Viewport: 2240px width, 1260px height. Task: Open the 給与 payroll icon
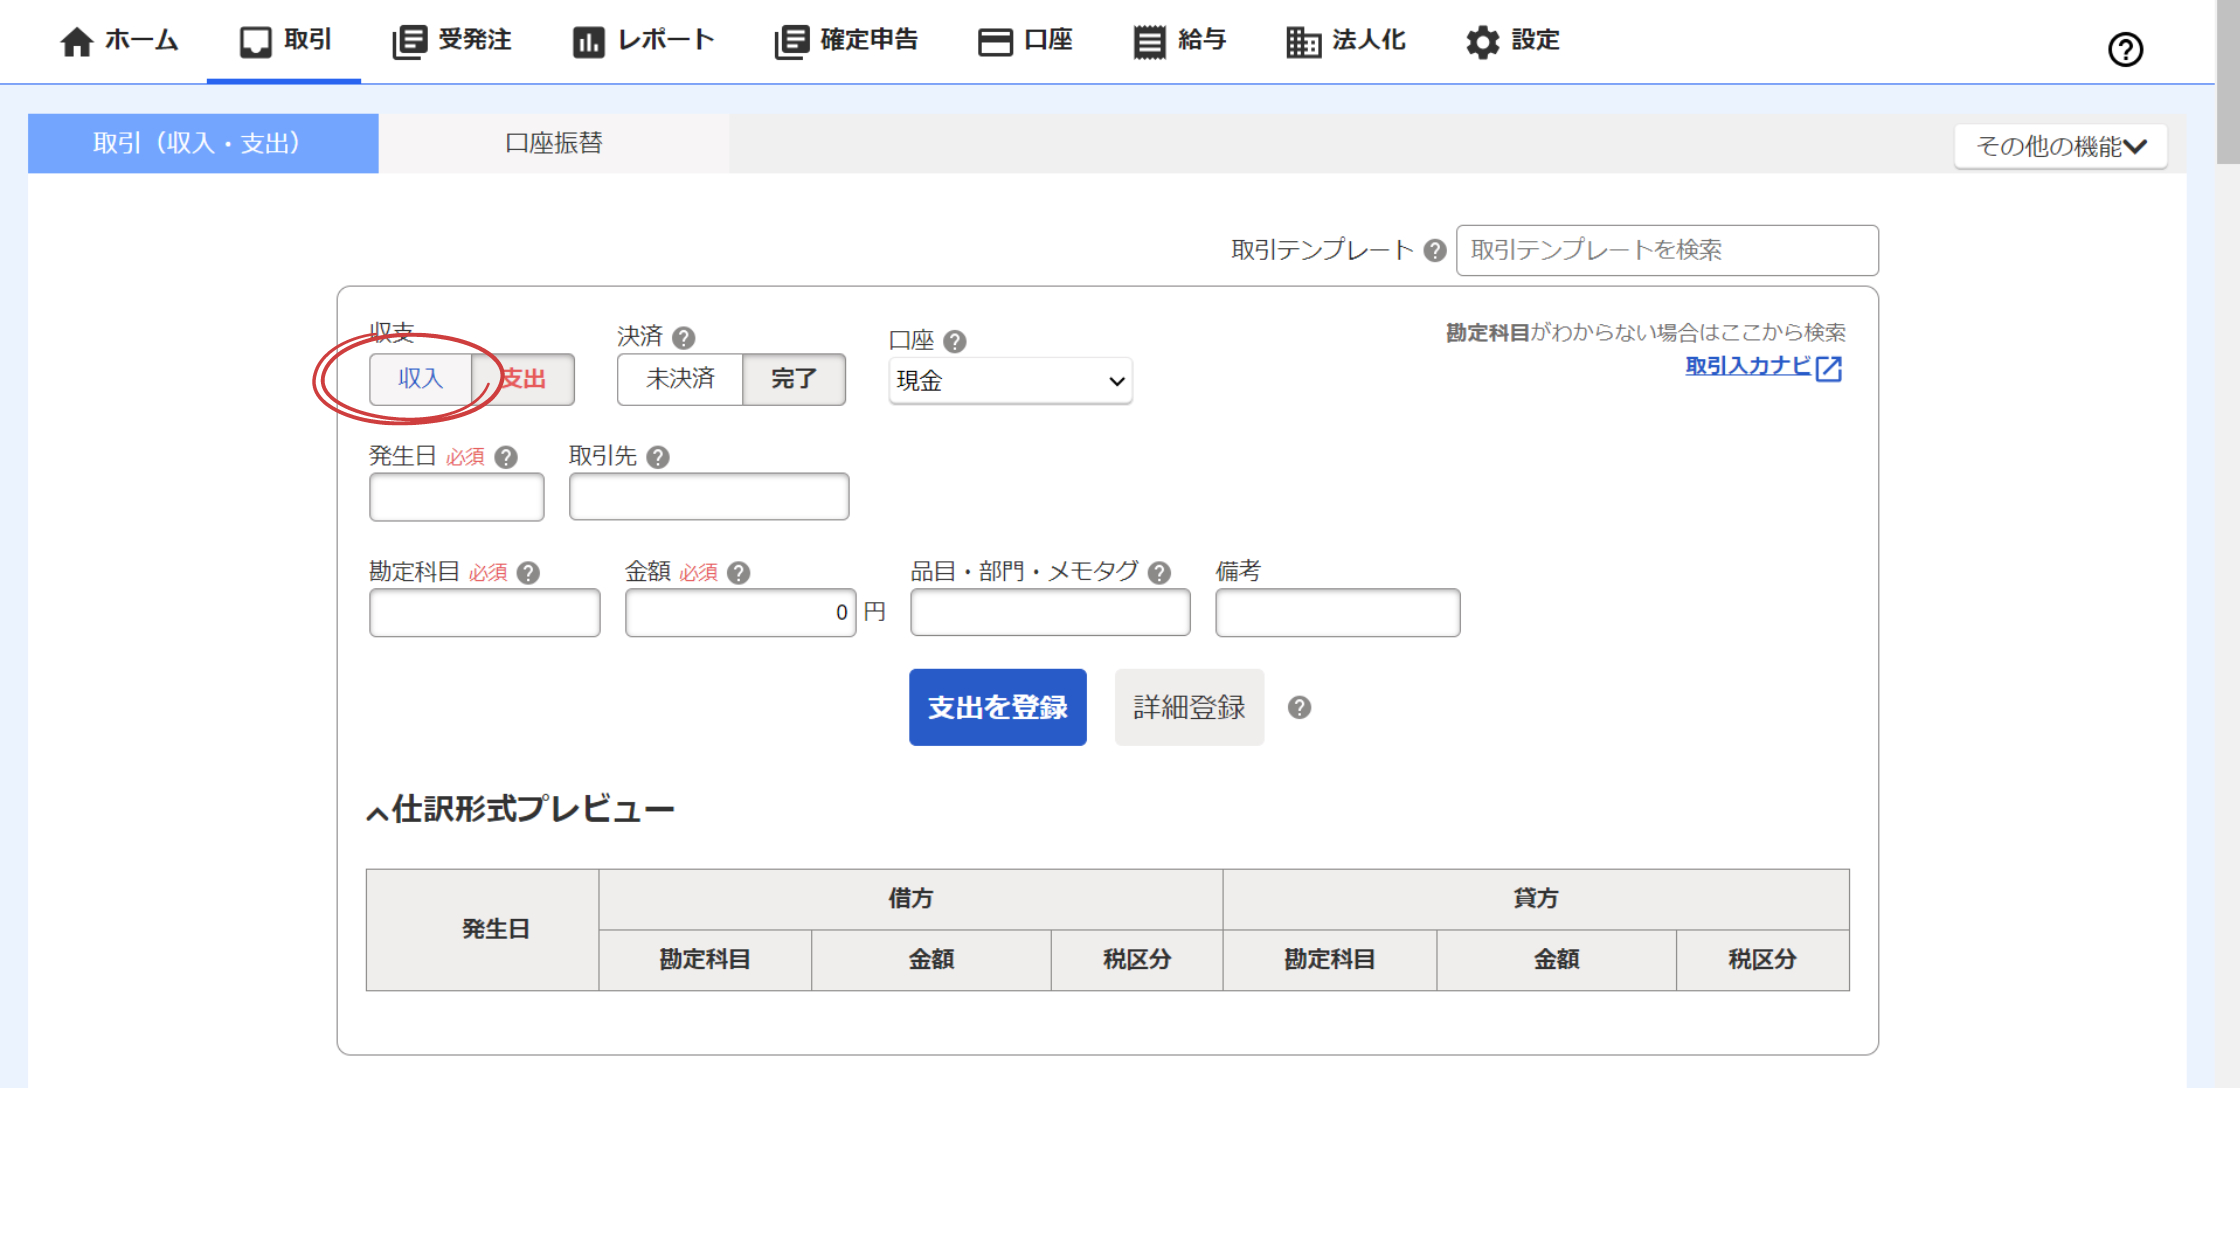click(1148, 41)
